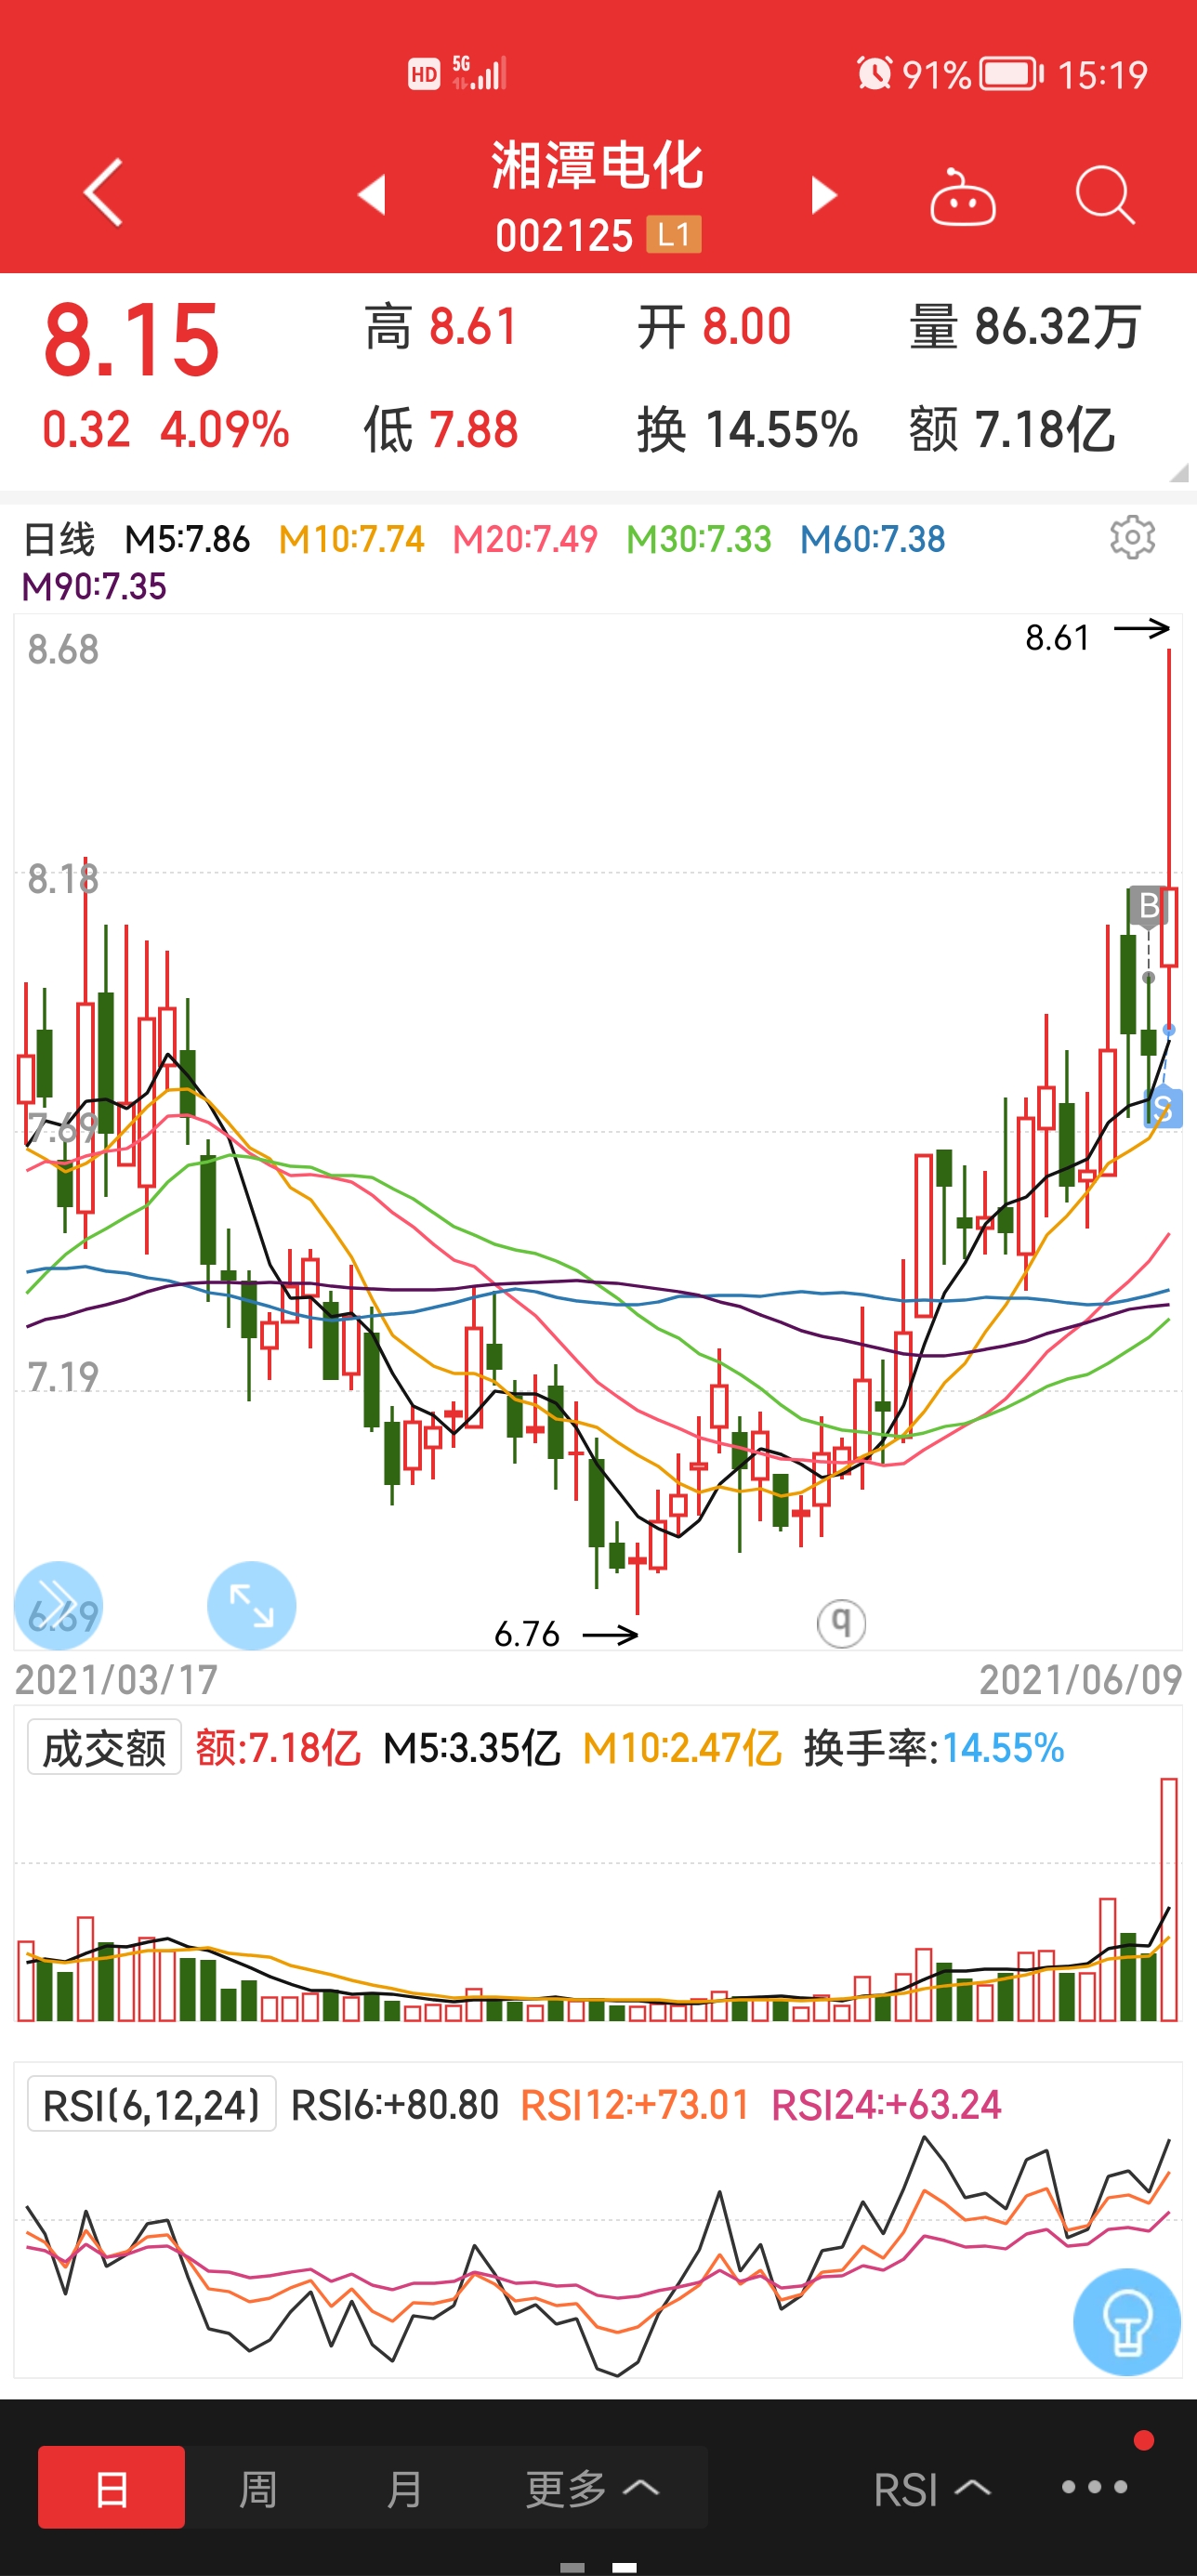Tap the current price 8.15
This screenshot has height=2576, width=1197.
[x=131, y=341]
